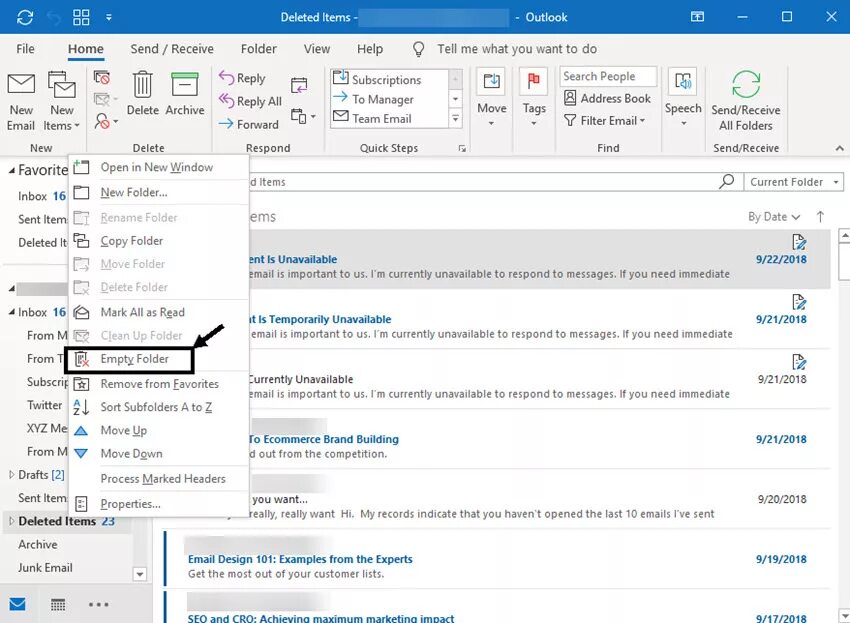
Task: Open the File tab
Action: coord(25,49)
